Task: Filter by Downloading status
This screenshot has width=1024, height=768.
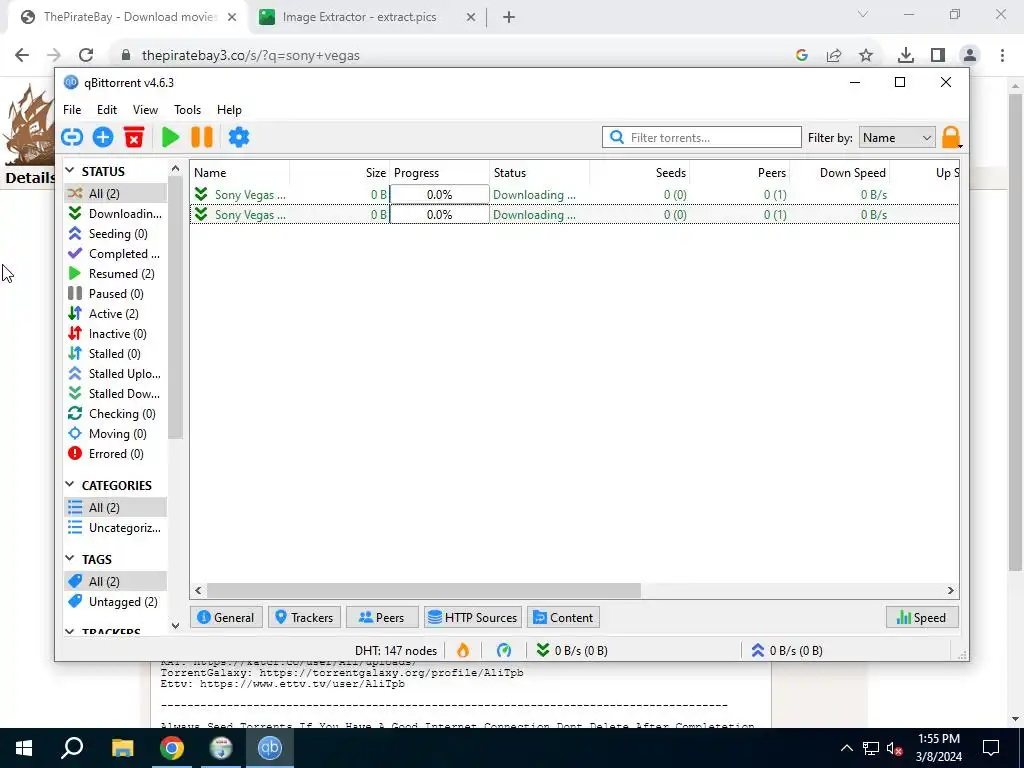Action: (116, 214)
